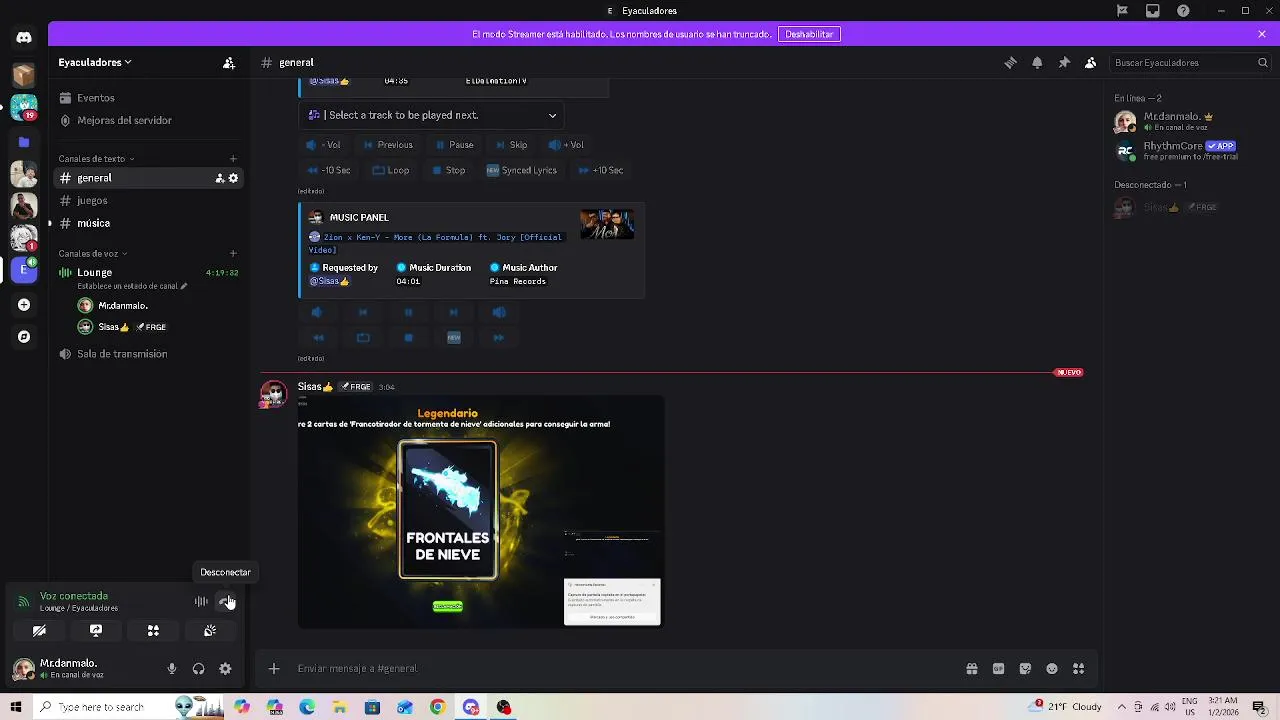Open user settings gear

click(x=225, y=669)
